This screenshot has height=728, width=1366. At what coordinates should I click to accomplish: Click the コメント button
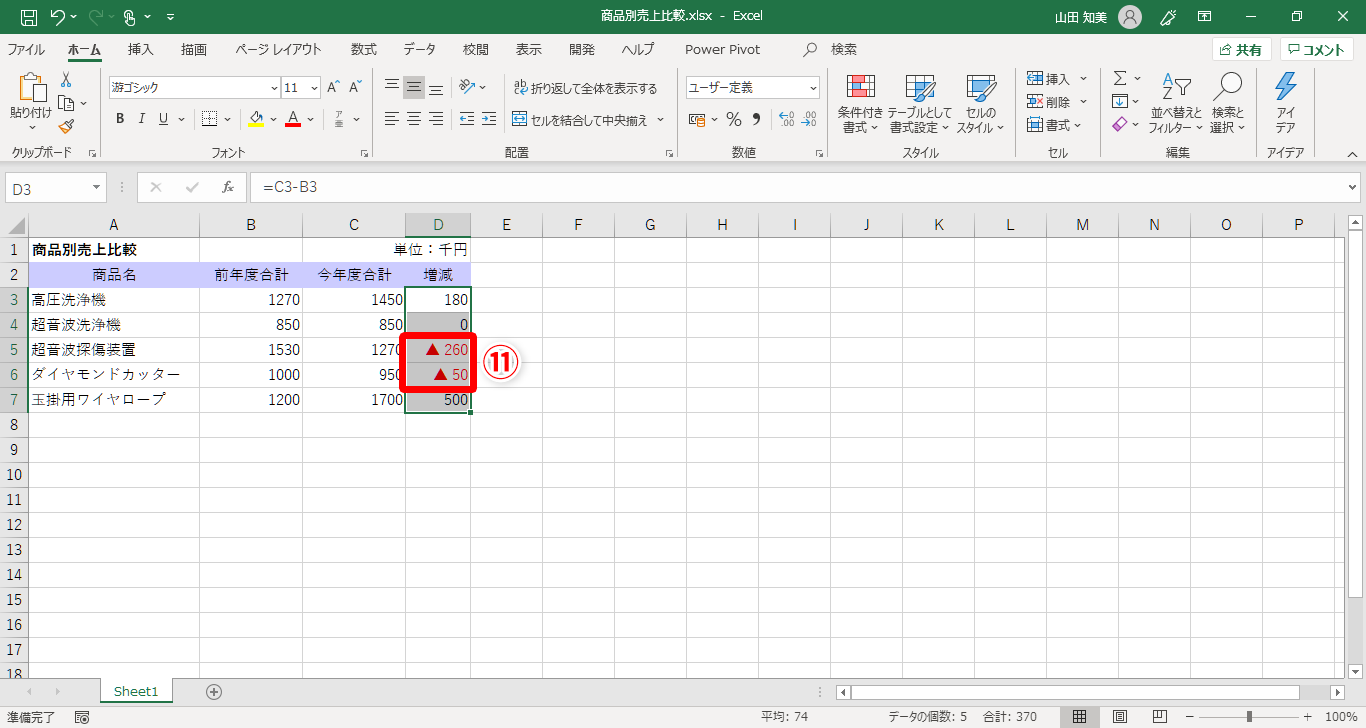[1317, 49]
